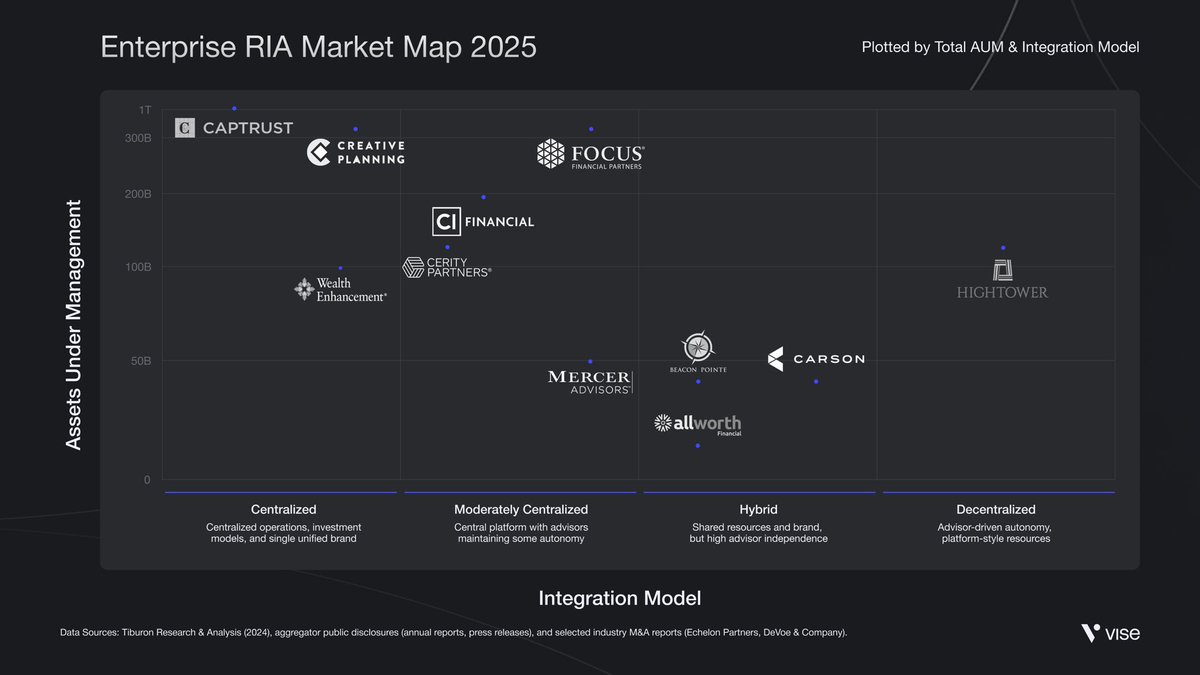The image size is (1200, 675).
Task: Click the Allworth Financial logo
Action: pos(698,424)
